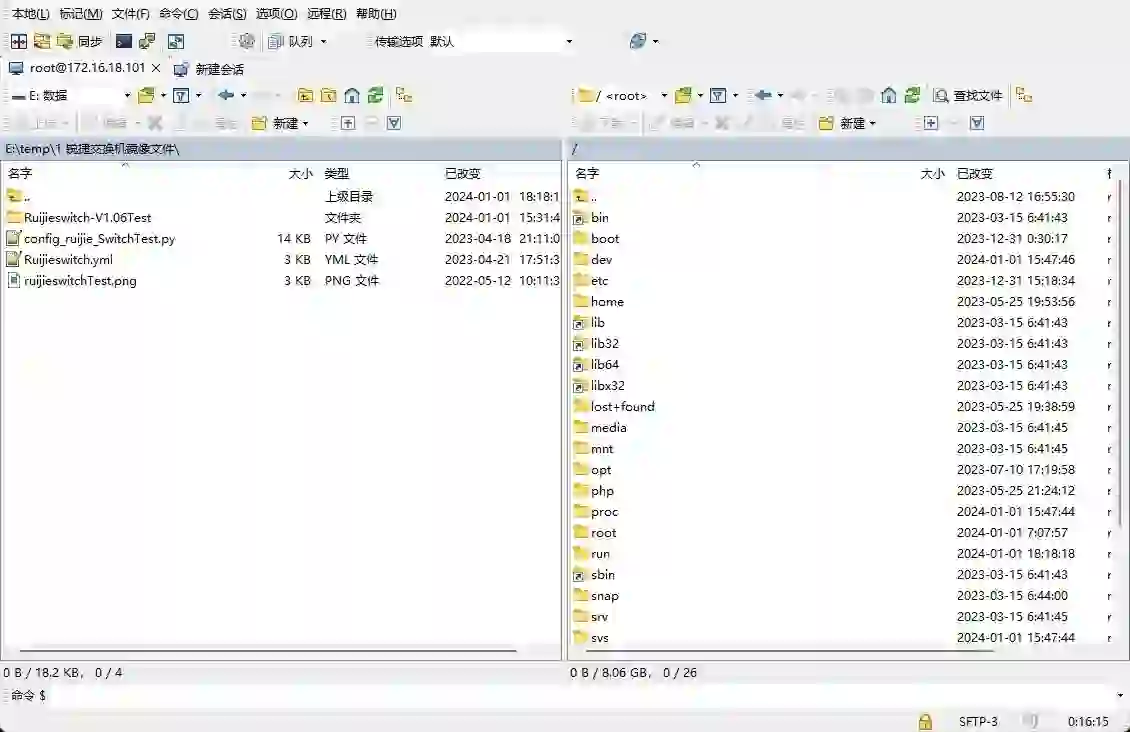Select config_ruijie_SwitchTest.py in local panel

click(99, 238)
